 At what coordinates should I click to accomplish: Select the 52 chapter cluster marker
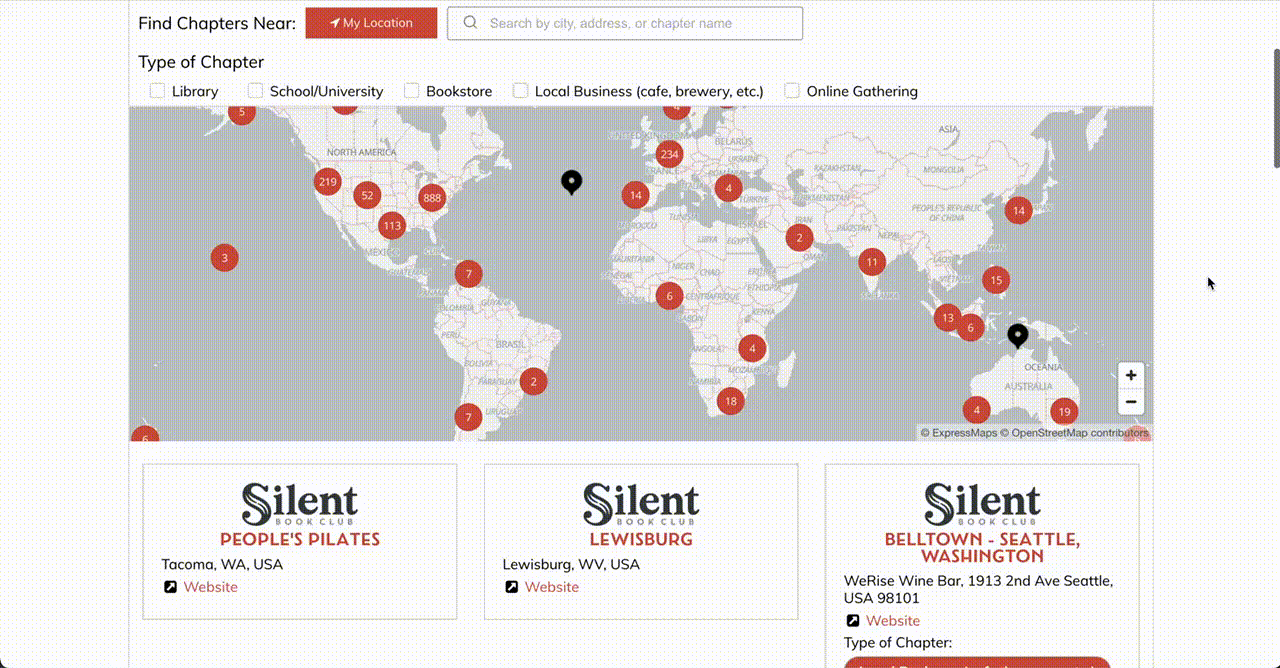367,196
